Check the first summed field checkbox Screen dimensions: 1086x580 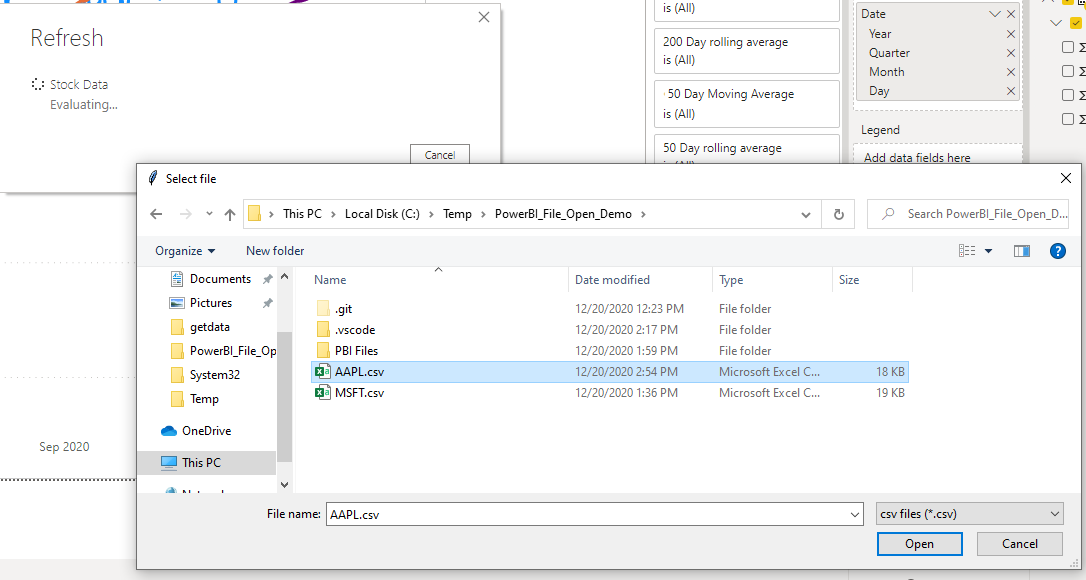pyautogui.click(x=1068, y=45)
